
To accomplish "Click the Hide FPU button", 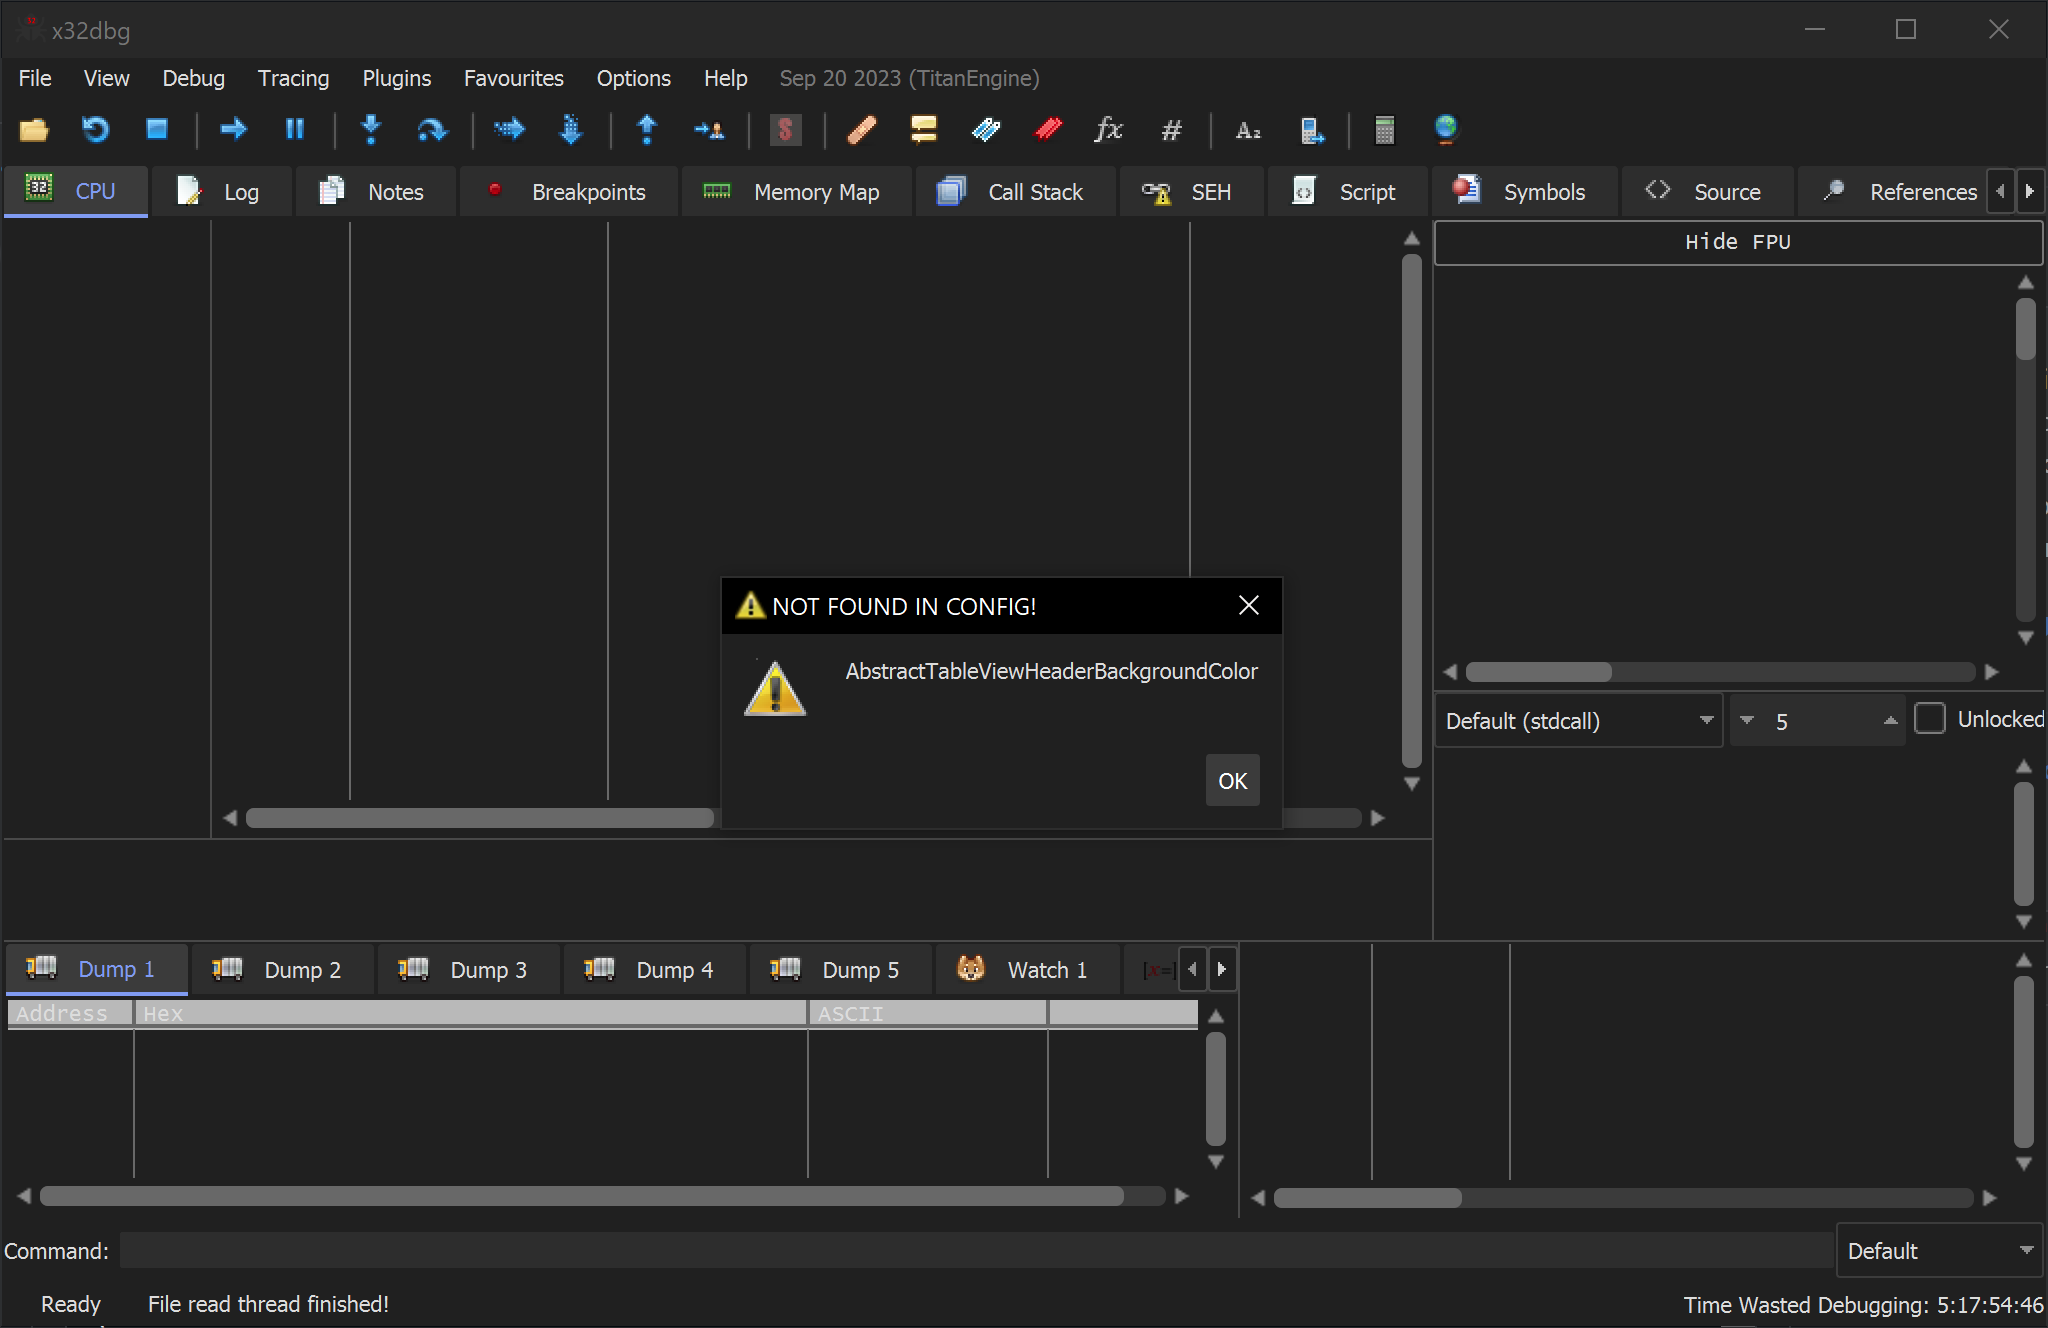I will pos(1737,242).
